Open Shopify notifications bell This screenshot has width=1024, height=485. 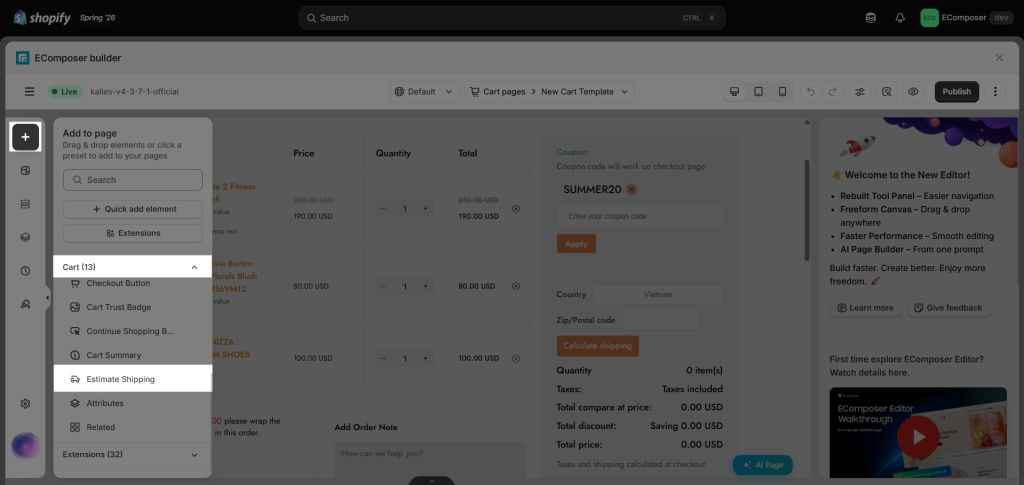coord(900,18)
